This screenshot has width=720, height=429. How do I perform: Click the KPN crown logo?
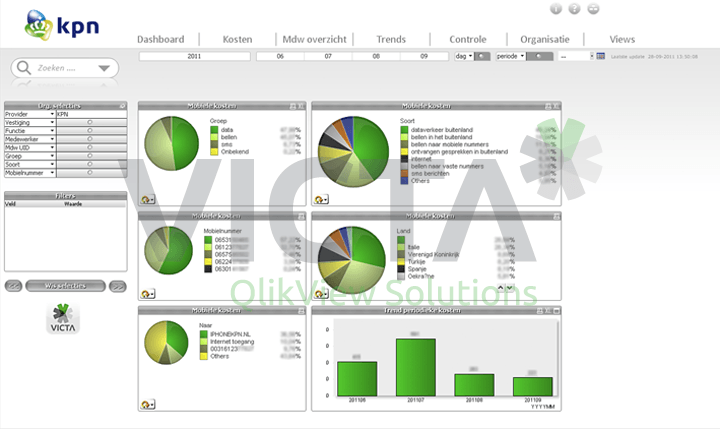pos(38,25)
